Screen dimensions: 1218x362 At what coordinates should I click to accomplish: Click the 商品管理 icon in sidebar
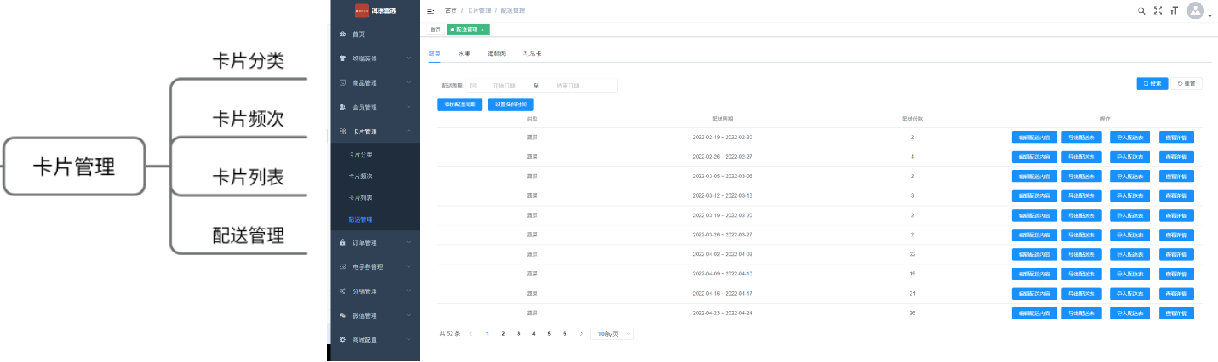pyautogui.click(x=343, y=83)
